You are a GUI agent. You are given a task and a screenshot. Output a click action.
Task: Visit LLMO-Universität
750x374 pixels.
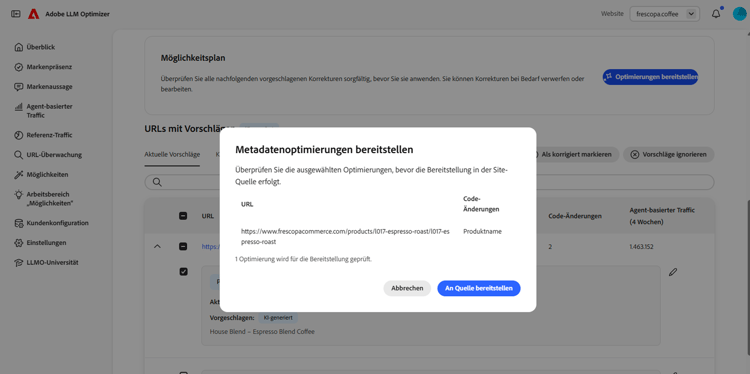coord(52,262)
